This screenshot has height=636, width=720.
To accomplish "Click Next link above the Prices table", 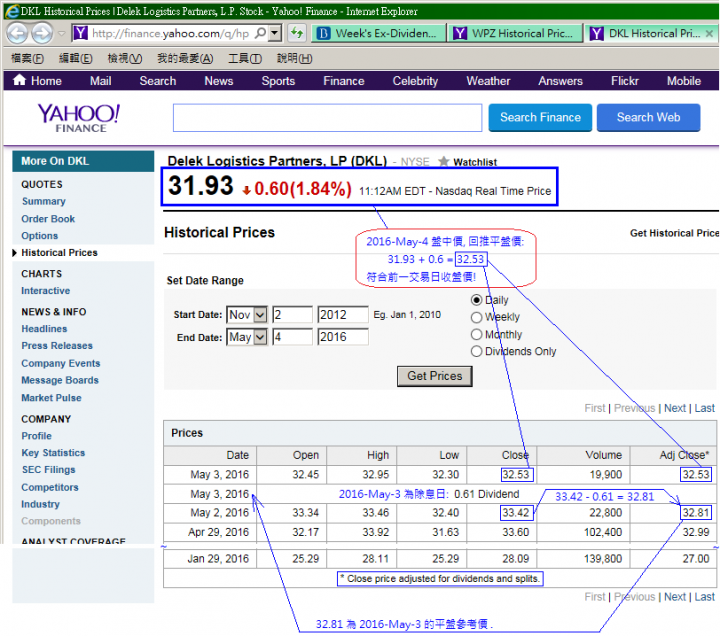I will [x=675, y=408].
